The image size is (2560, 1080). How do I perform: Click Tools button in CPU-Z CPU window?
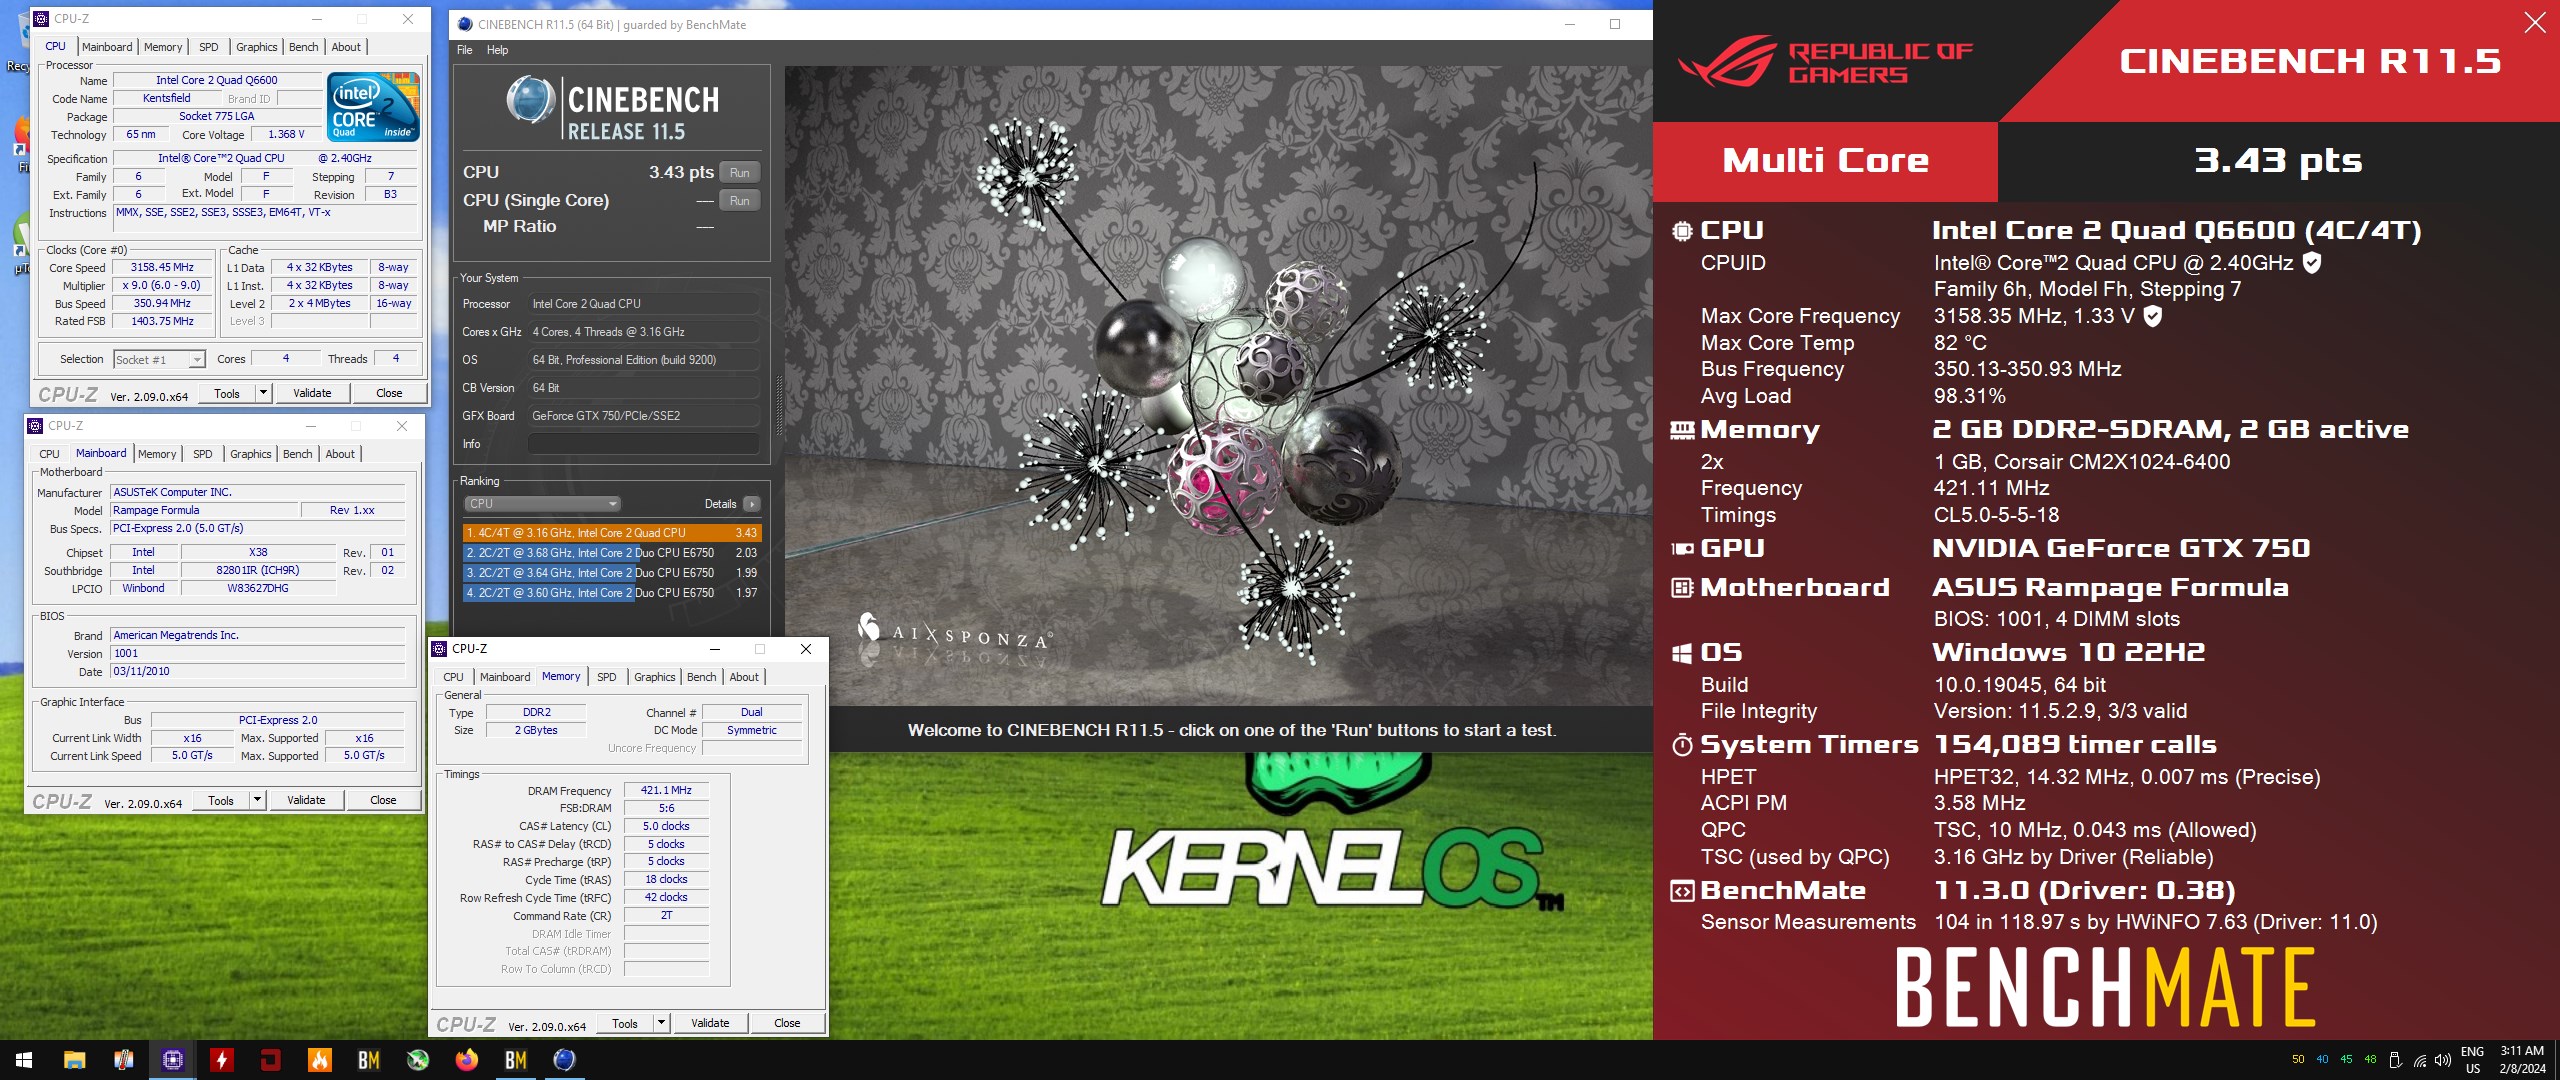[227, 393]
